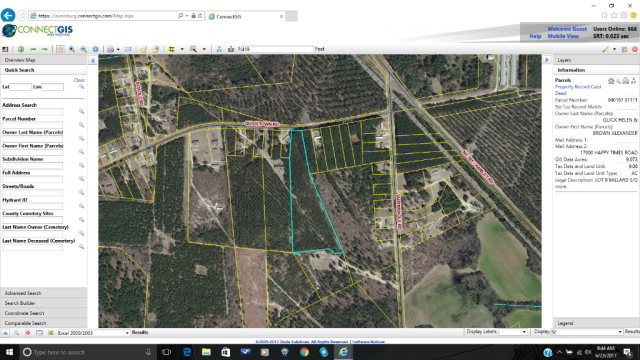The height and width of the screenshot is (360, 640).
Task: Go to previous map extent arrow
Action: click(33, 49)
